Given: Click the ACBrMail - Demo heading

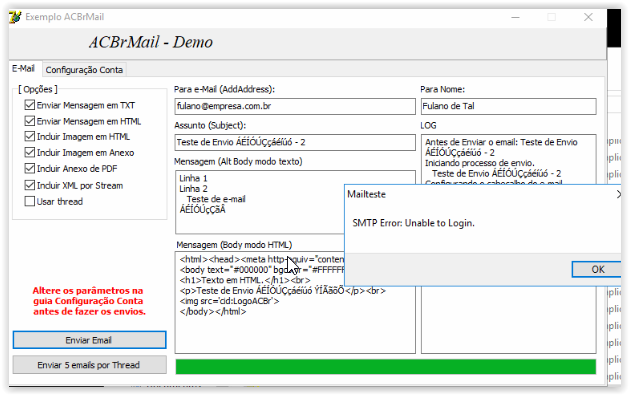Looking at the screenshot, I should coord(151,42).
